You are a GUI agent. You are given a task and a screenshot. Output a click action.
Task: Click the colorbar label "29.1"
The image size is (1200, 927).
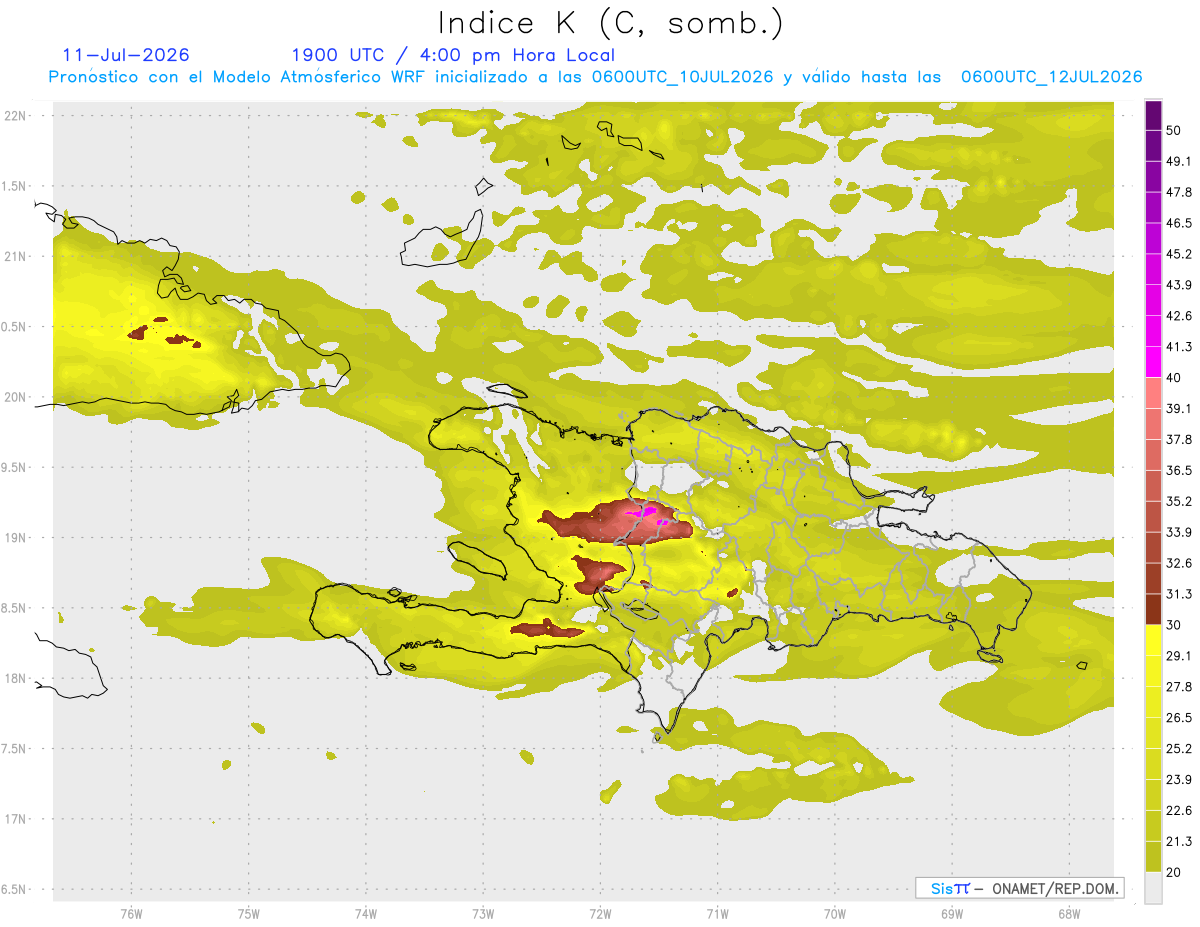point(1179,656)
